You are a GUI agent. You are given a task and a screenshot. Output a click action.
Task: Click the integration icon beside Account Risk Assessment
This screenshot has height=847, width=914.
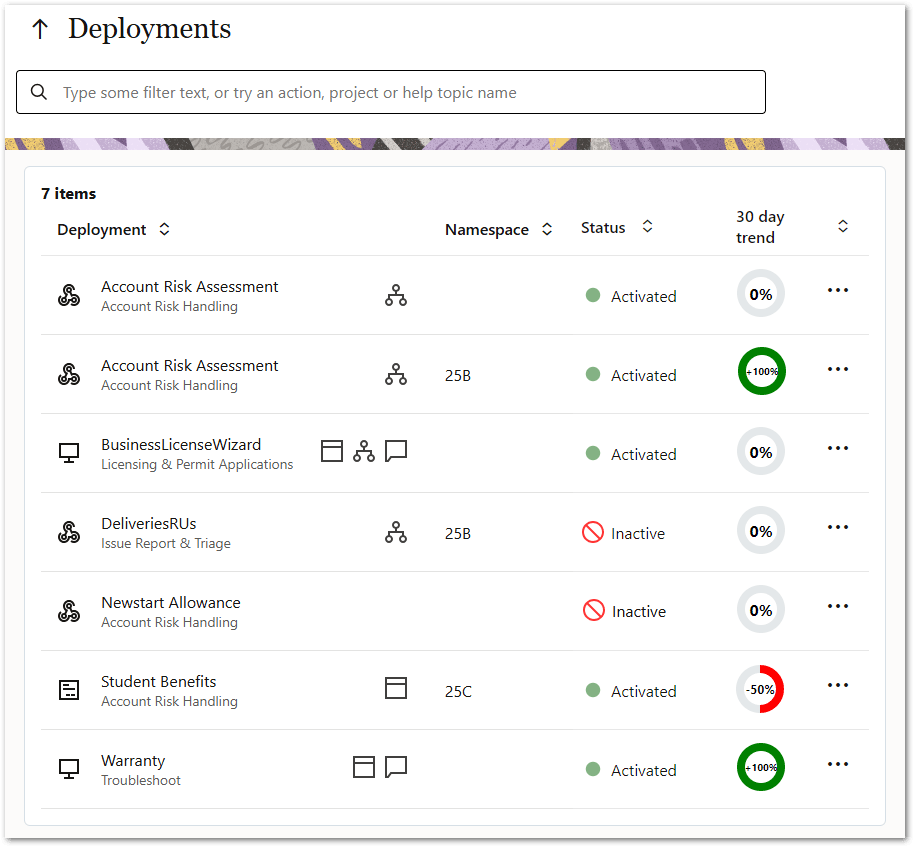tap(69, 293)
